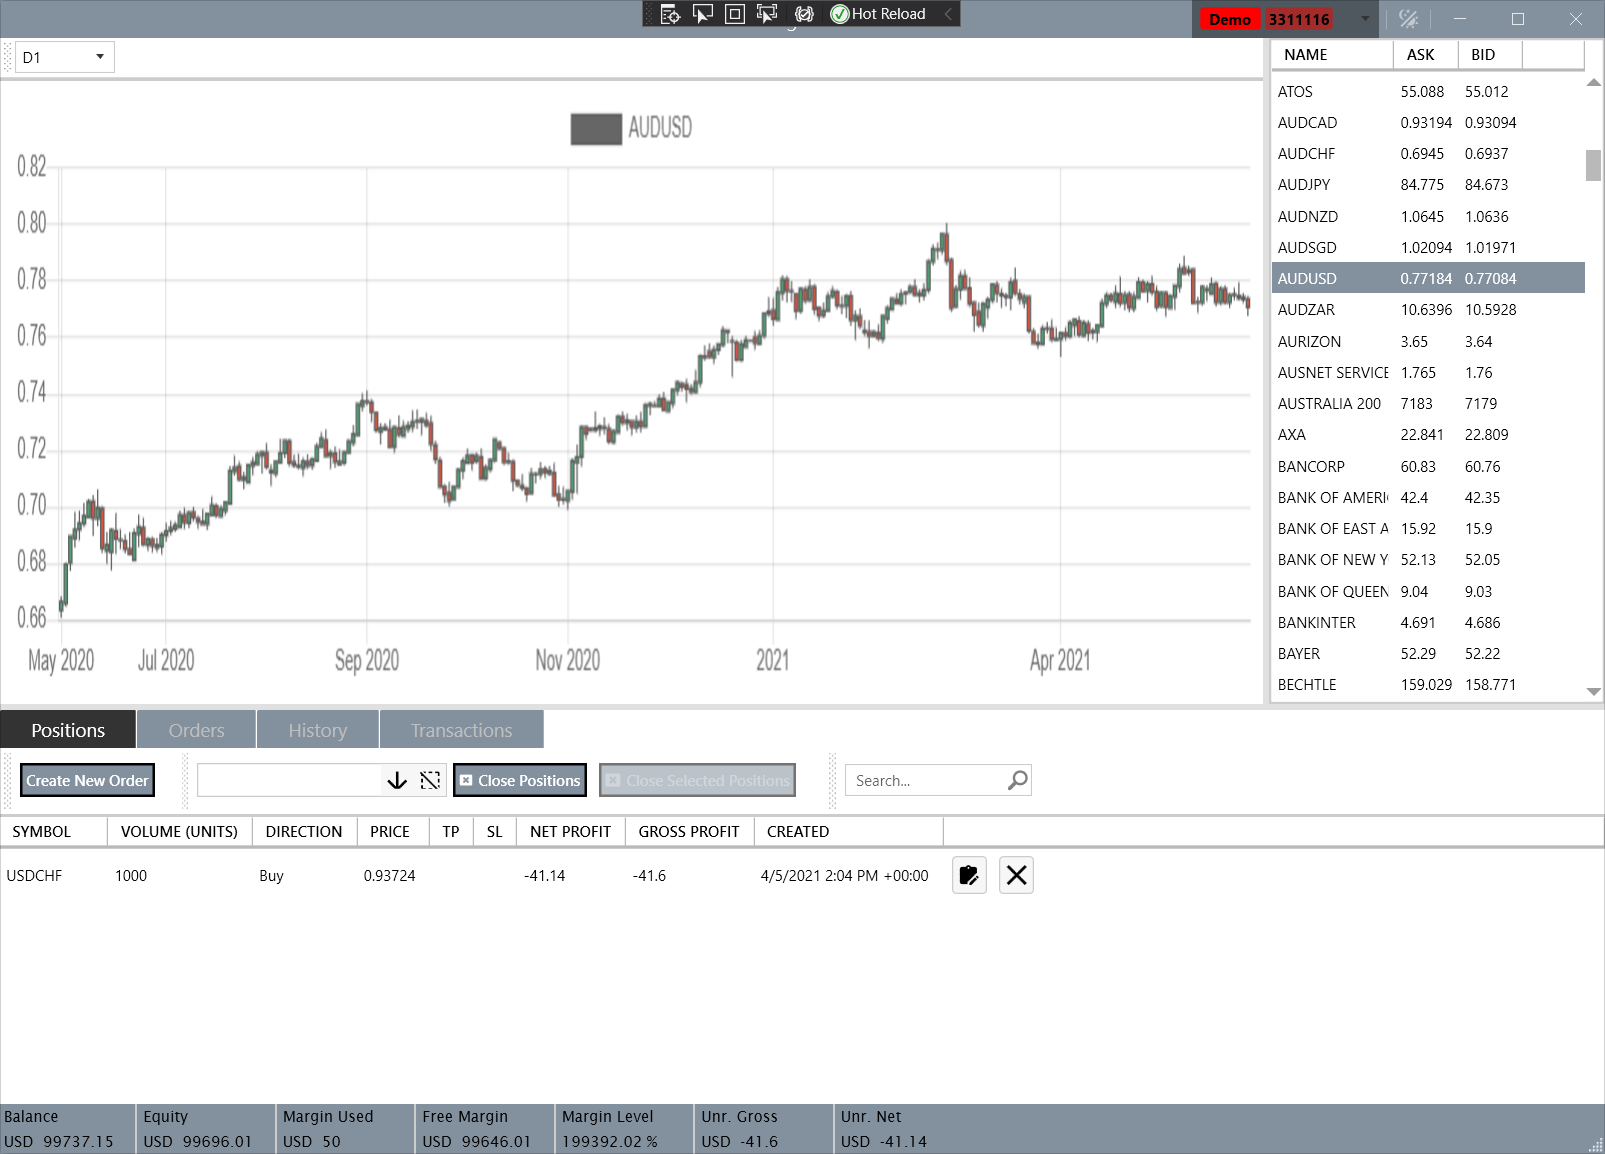The width and height of the screenshot is (1605, 1154).
Task: Open the D1 timeframe dropdown
Action: tap(65, 57)
